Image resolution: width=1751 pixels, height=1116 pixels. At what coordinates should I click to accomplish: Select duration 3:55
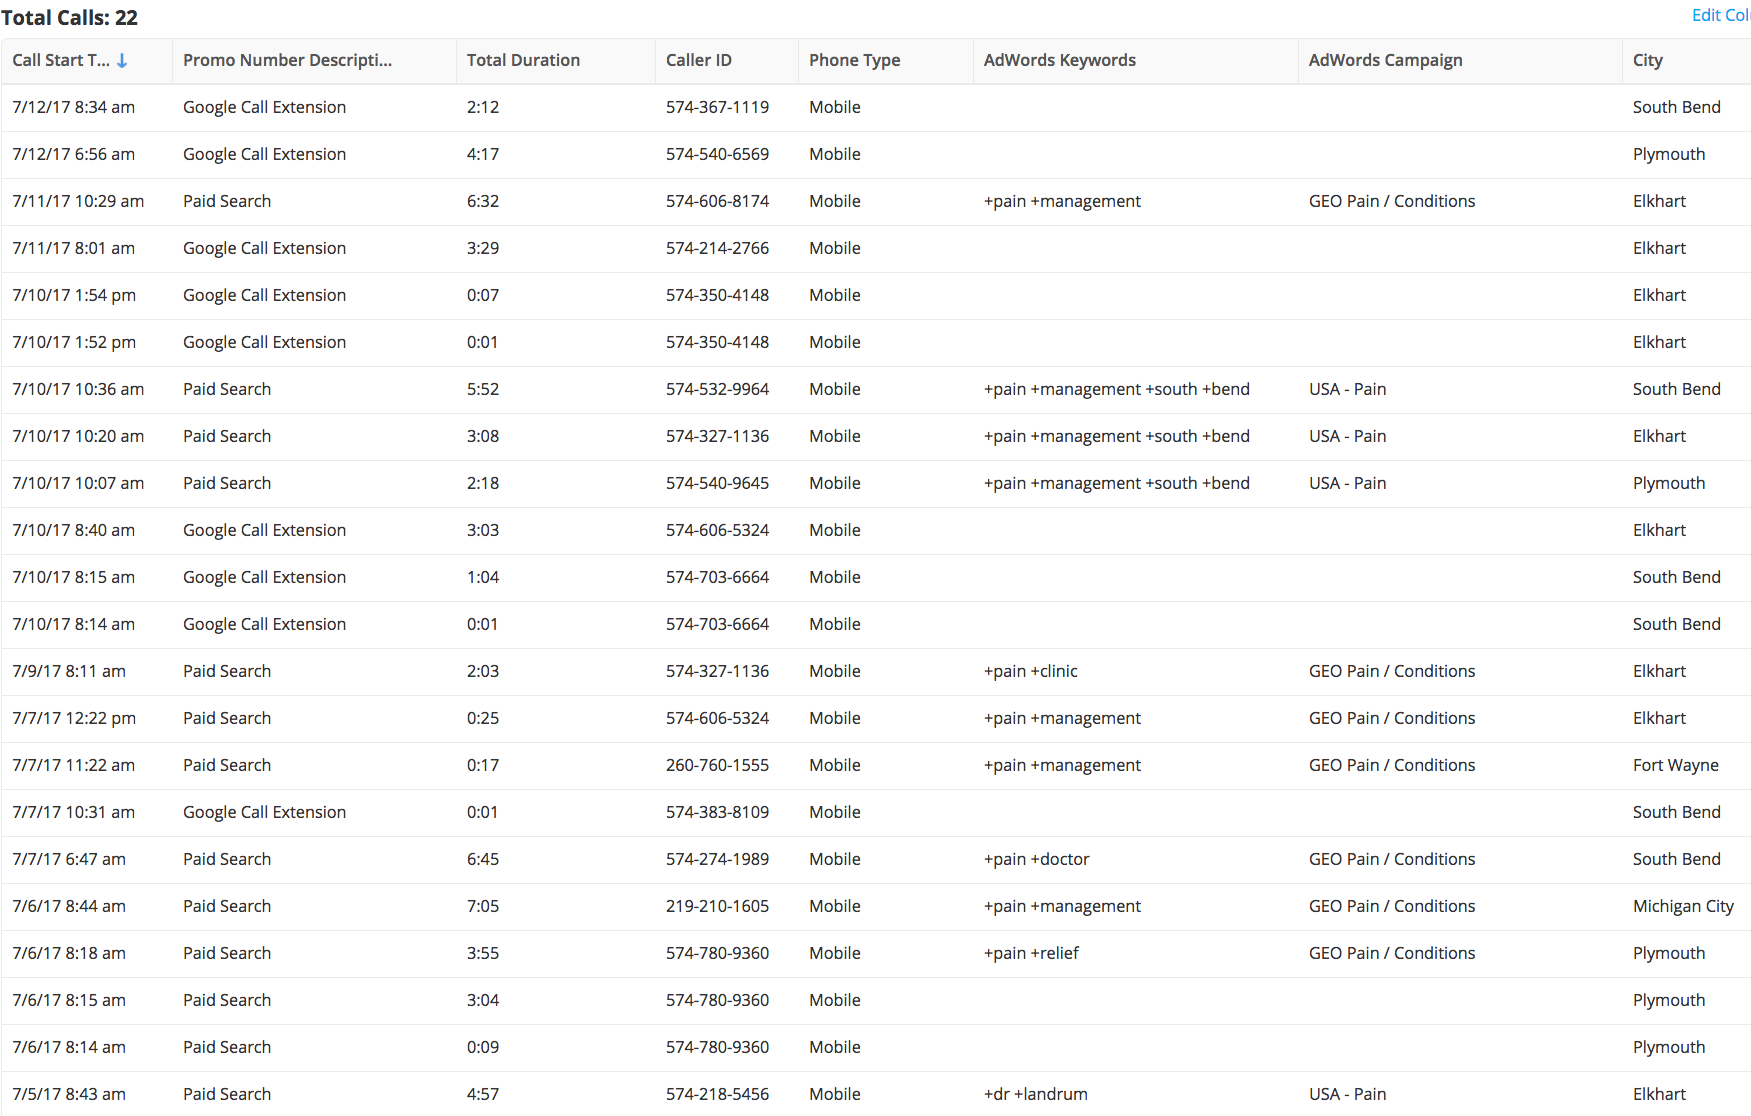[x=483, y=953]
